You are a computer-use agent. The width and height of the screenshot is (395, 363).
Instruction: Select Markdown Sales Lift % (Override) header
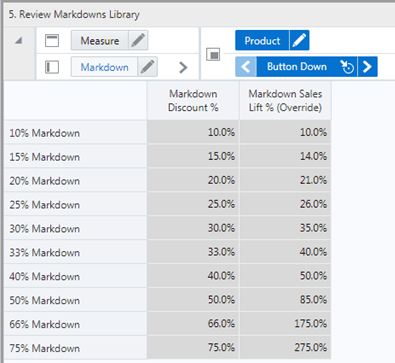pos(285,101)
